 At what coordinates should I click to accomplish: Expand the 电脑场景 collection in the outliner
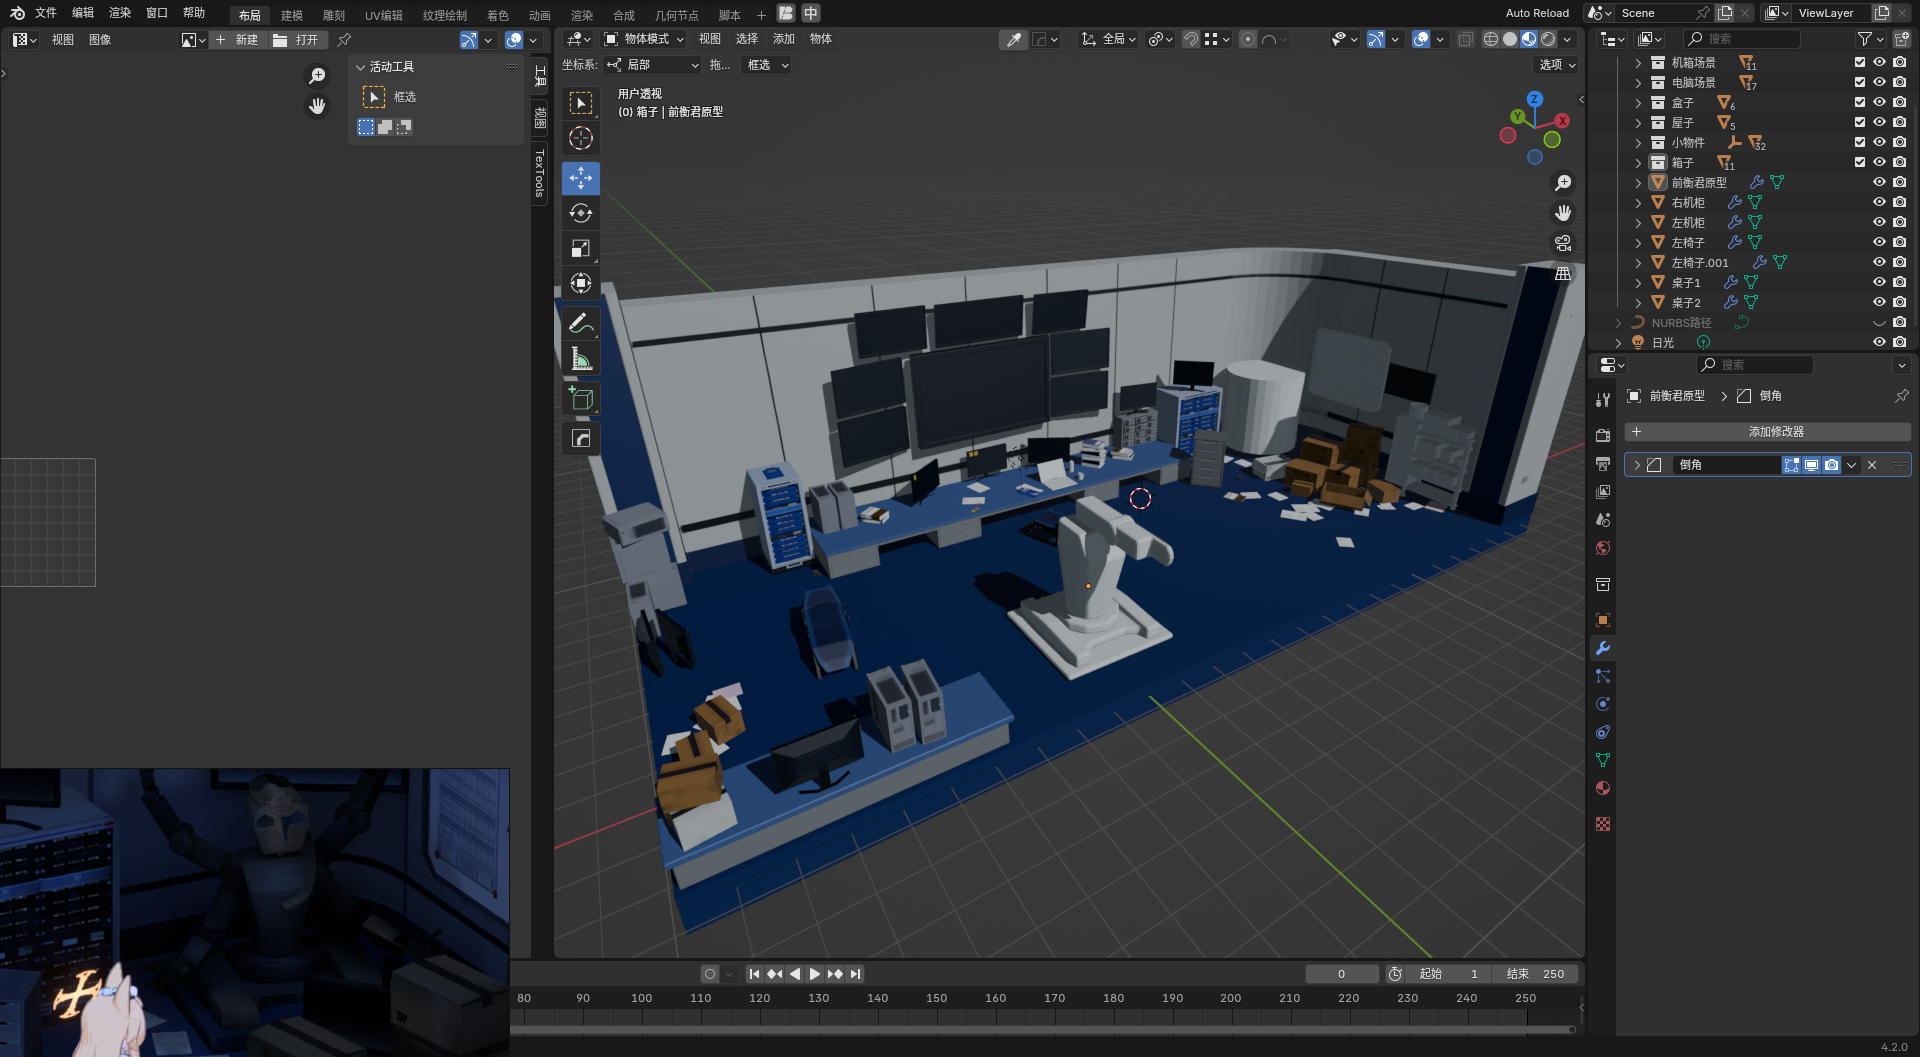(x=1637, y=83)
